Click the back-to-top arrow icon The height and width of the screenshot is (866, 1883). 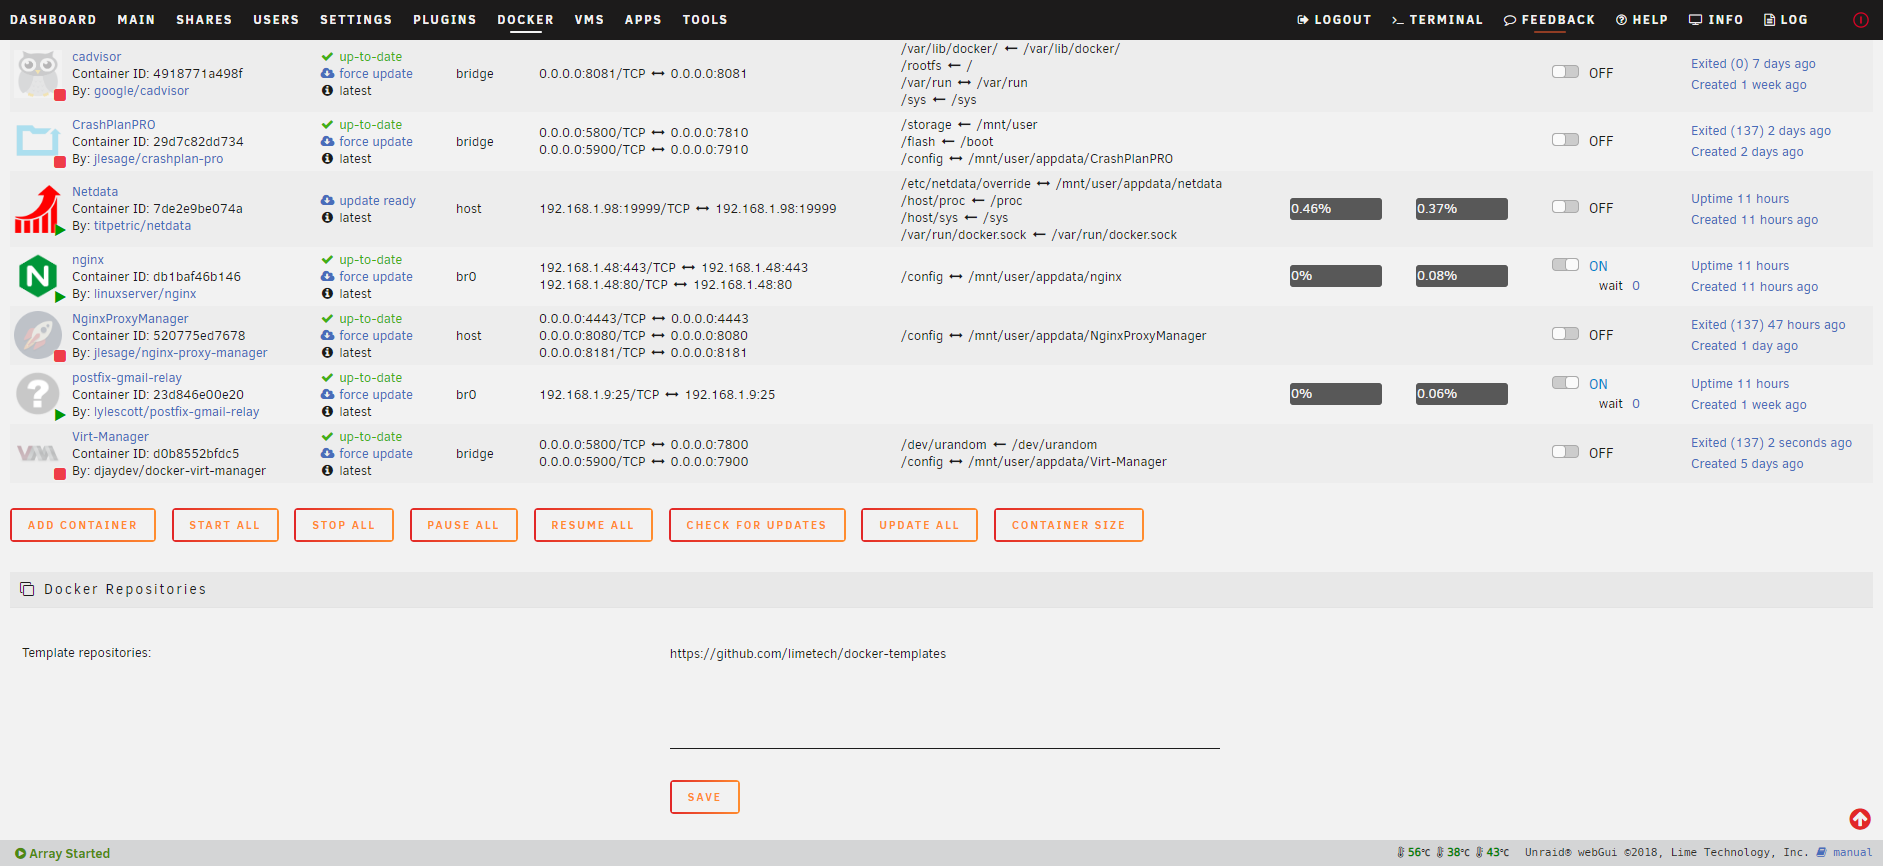point(1860,819)
